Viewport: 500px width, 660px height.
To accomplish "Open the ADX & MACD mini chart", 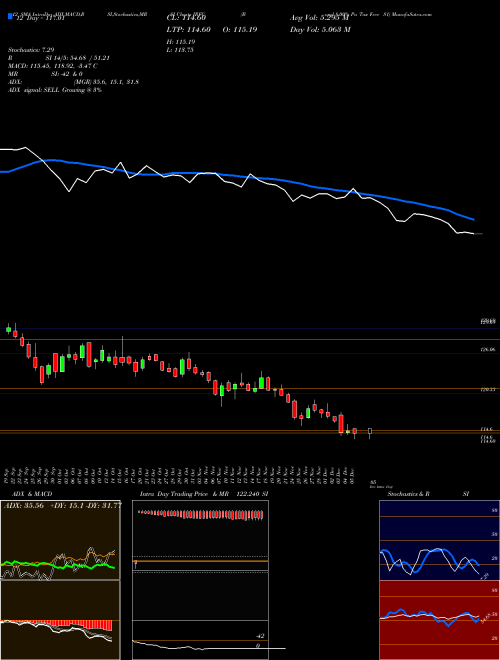I will (x=60, y=580).
